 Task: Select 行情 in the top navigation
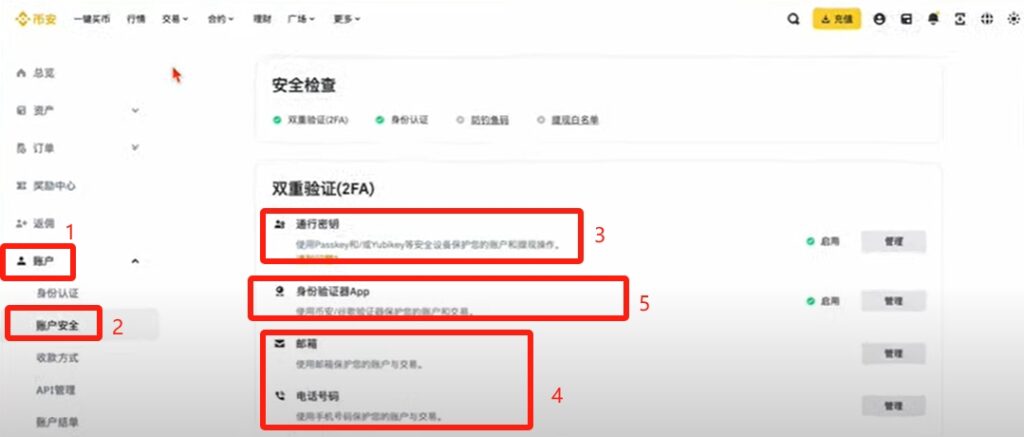136,20
